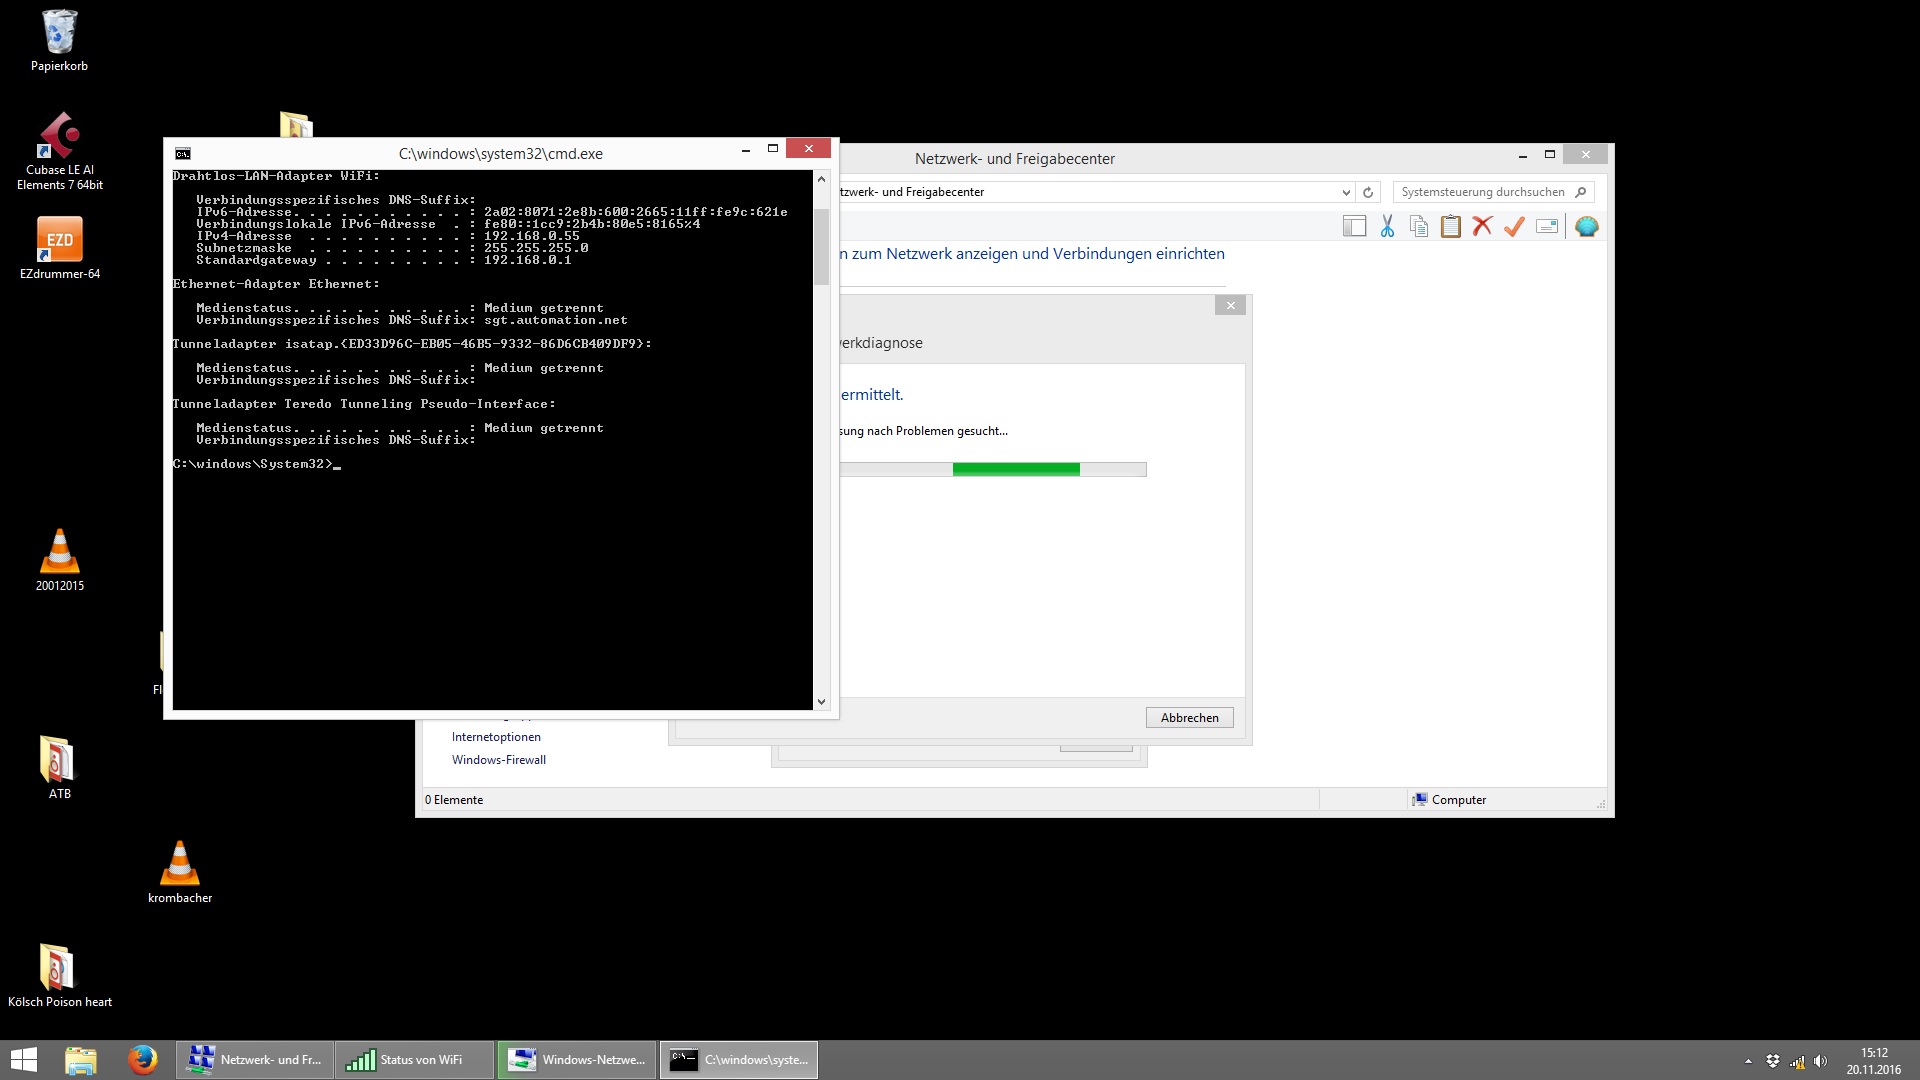
Task: Click the cmd window scroll down arrow
Action: [x=821, y=702]
